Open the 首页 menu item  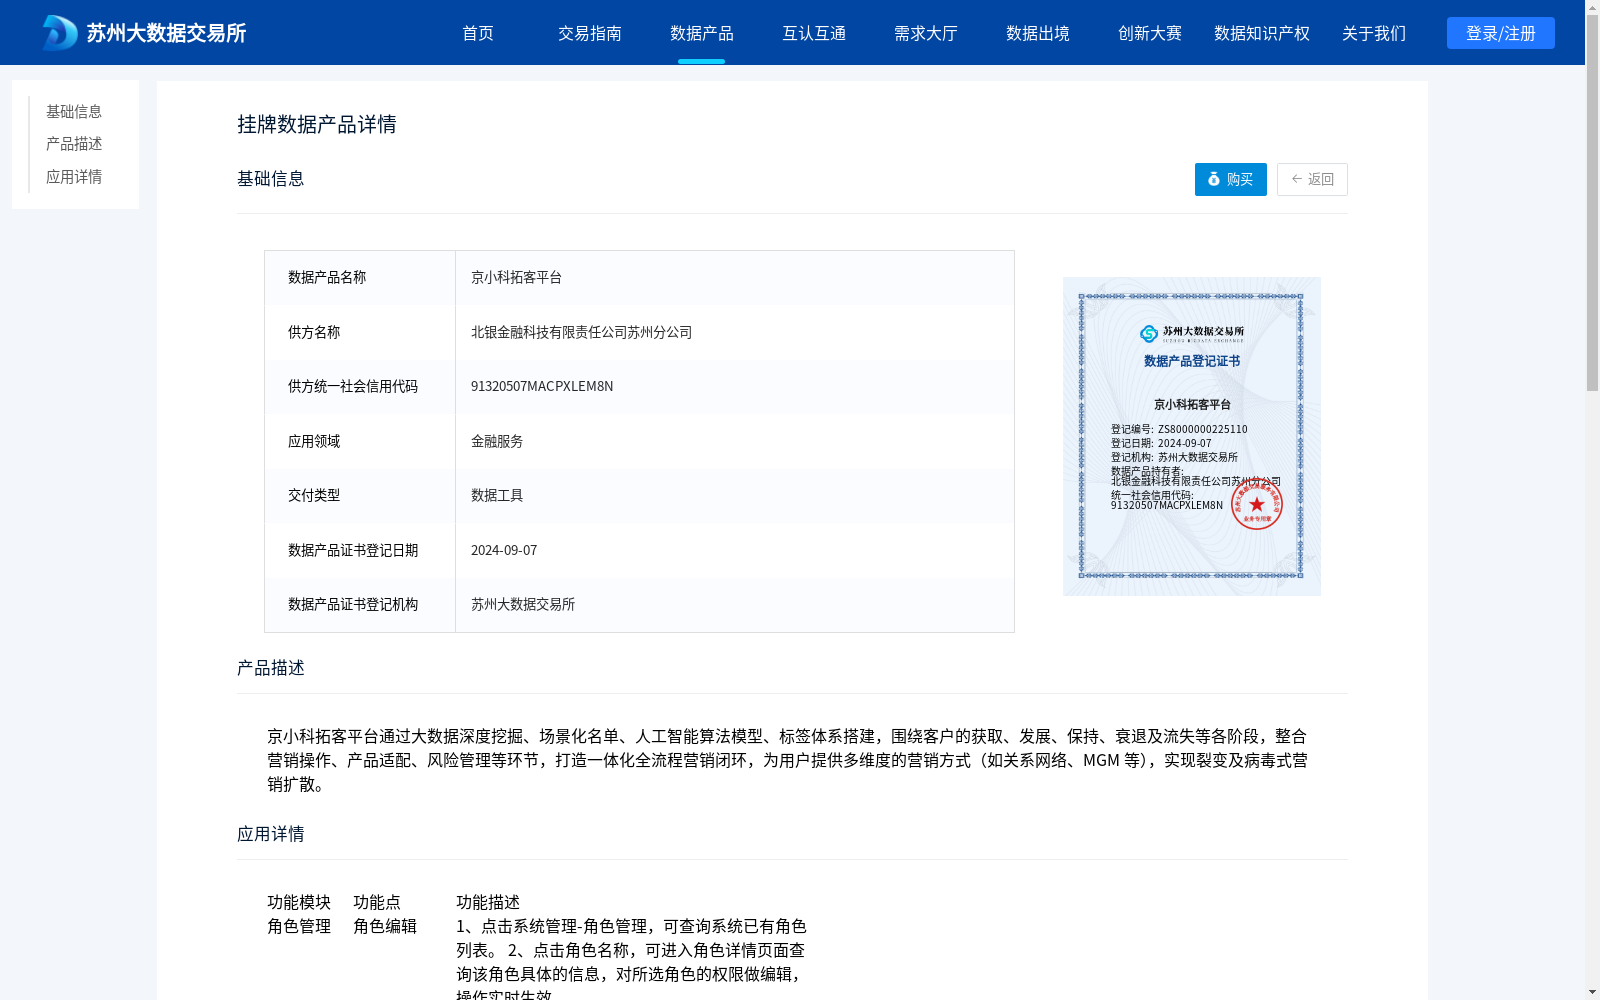click(478, 33)
